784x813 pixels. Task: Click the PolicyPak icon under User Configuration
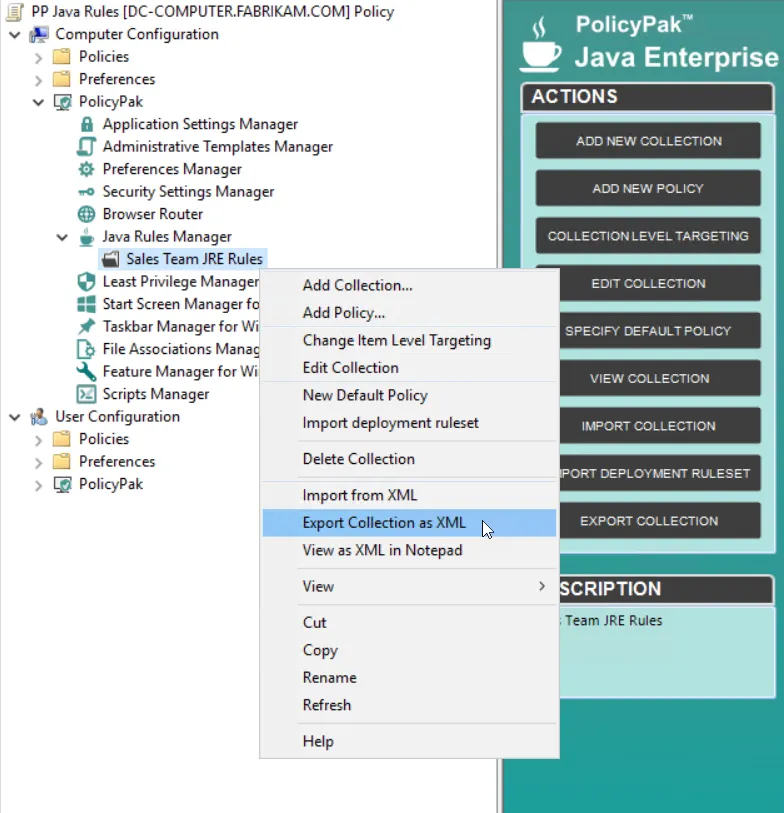click(x=63, y=485)
